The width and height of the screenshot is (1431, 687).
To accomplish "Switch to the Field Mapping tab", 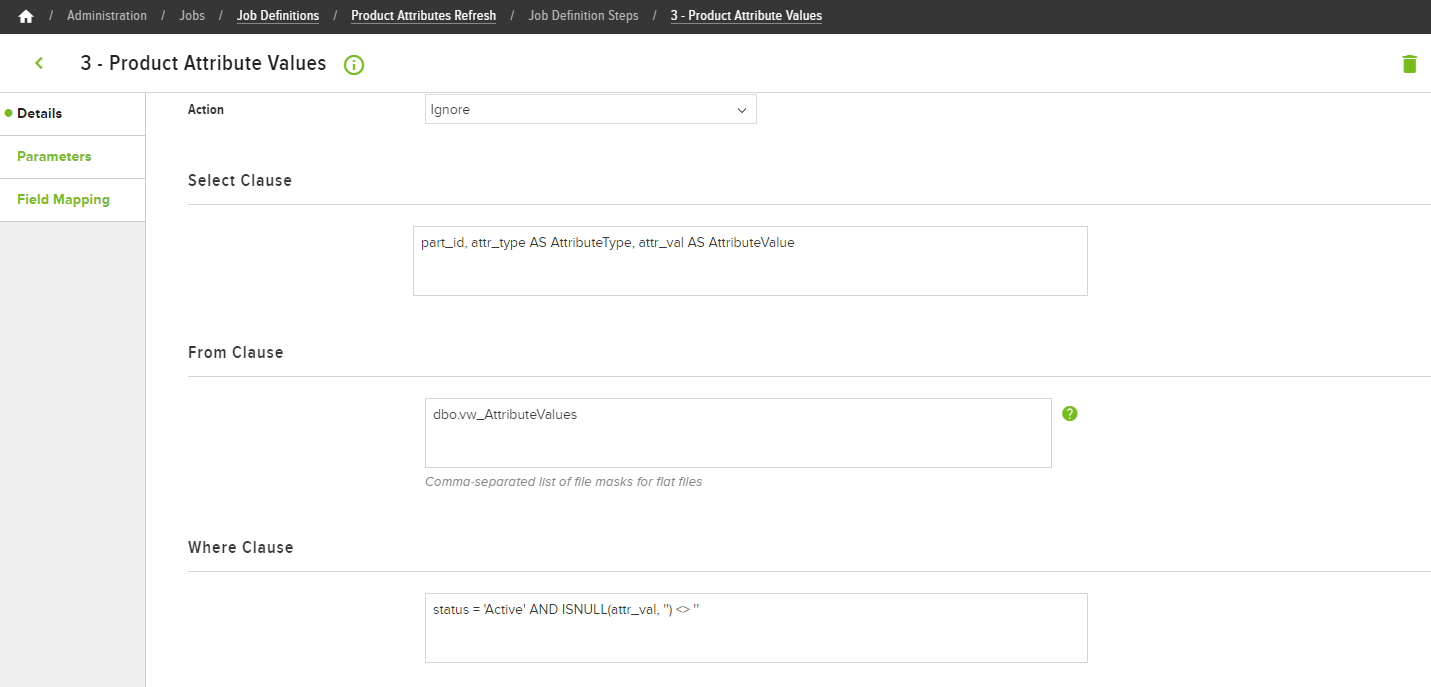I will click(x=72, y=200).
